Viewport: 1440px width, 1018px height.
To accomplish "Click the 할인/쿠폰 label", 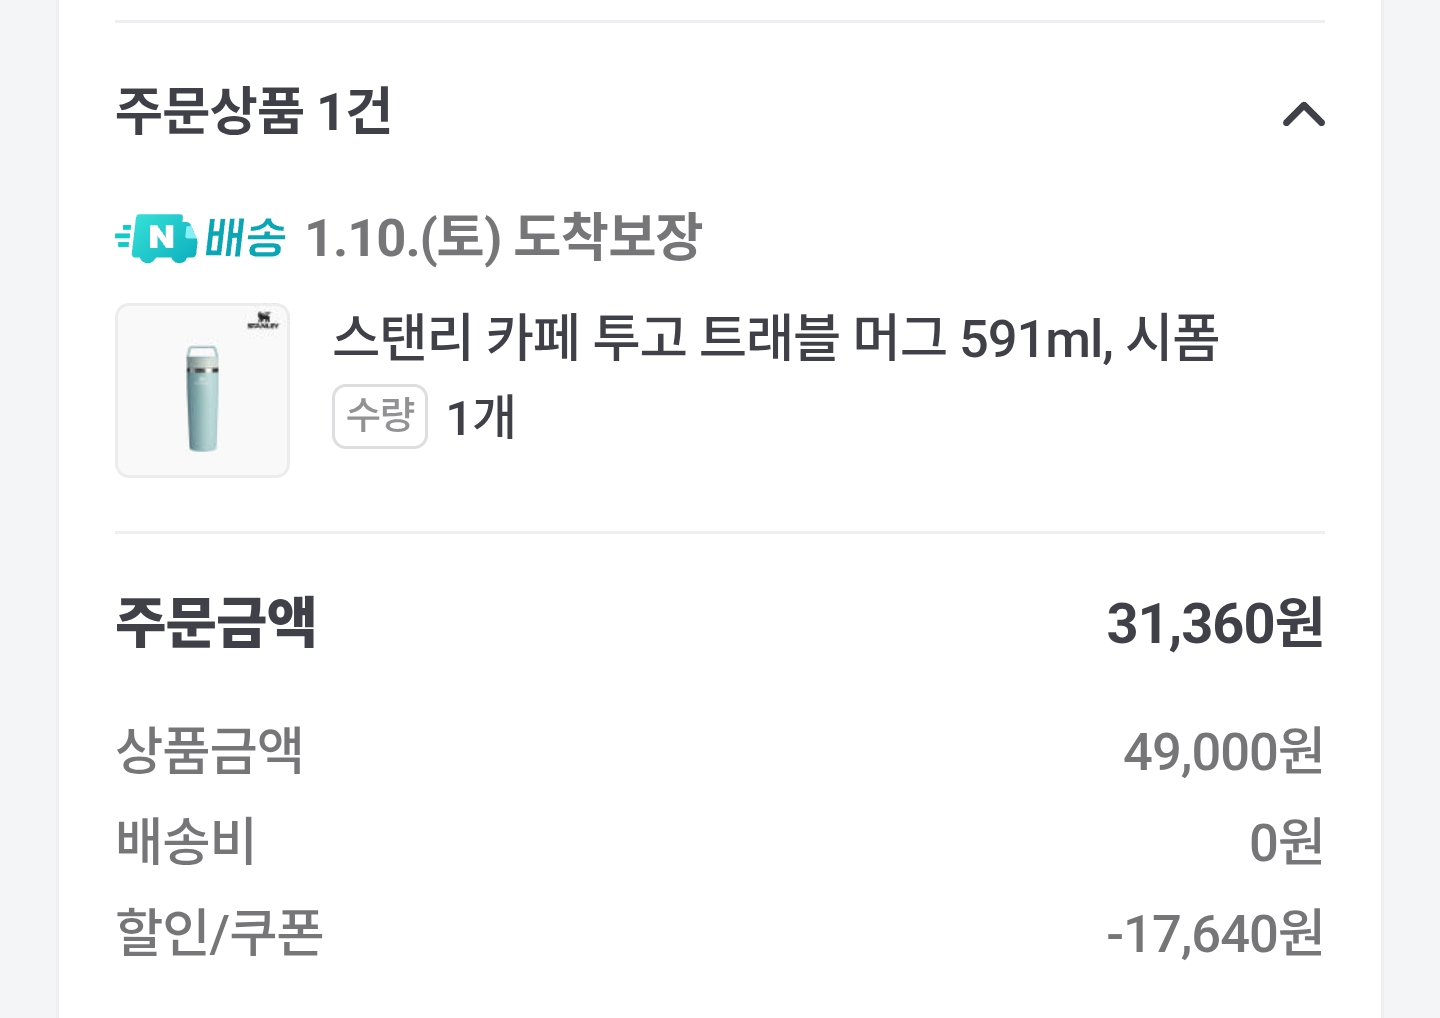I will [x=219, y=933].
